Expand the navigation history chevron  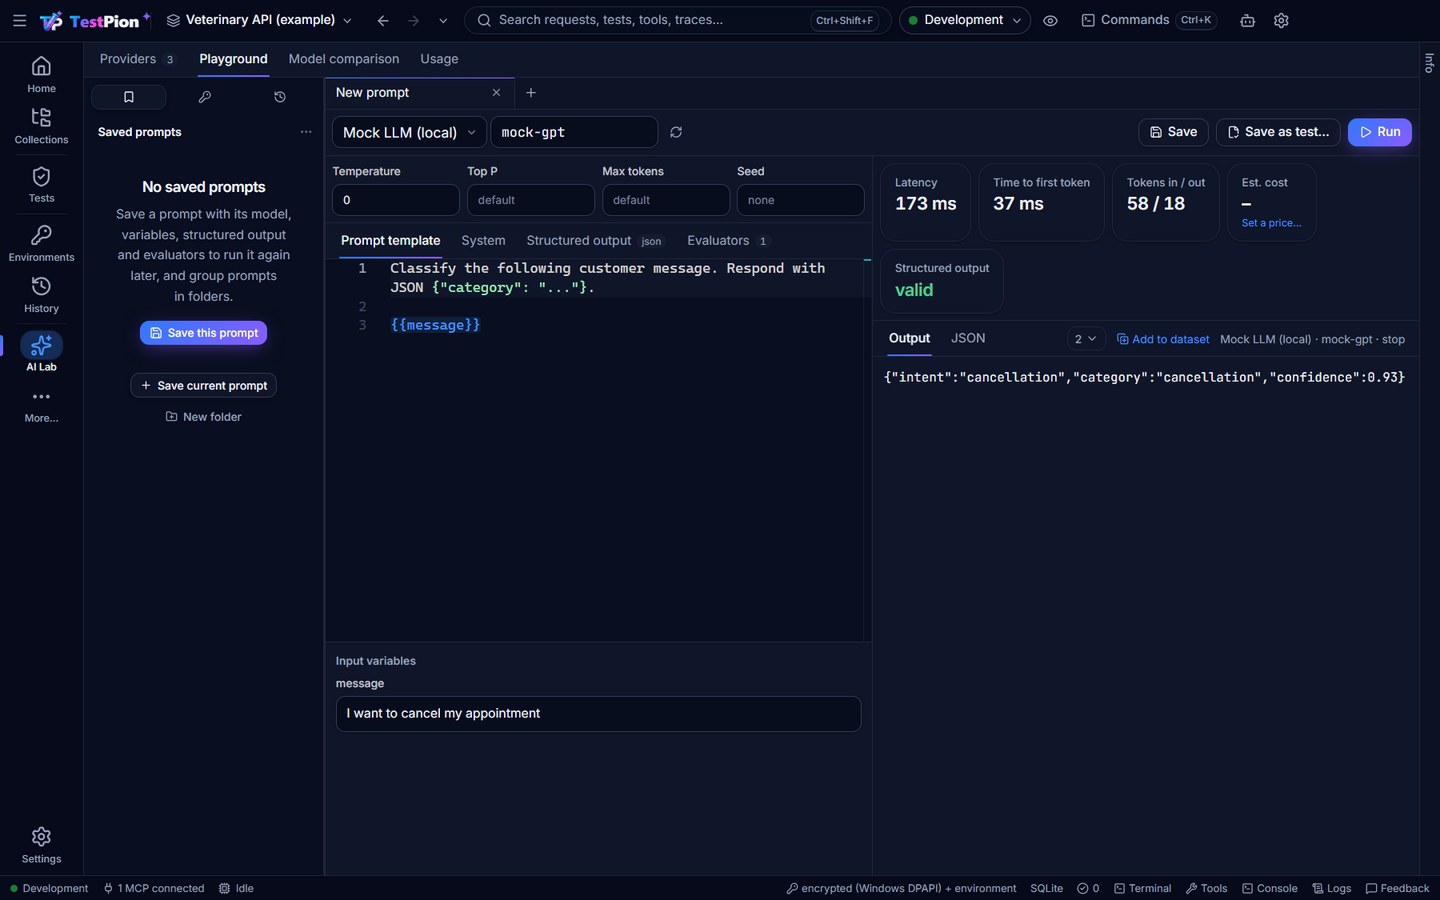(x=443, y=20)
